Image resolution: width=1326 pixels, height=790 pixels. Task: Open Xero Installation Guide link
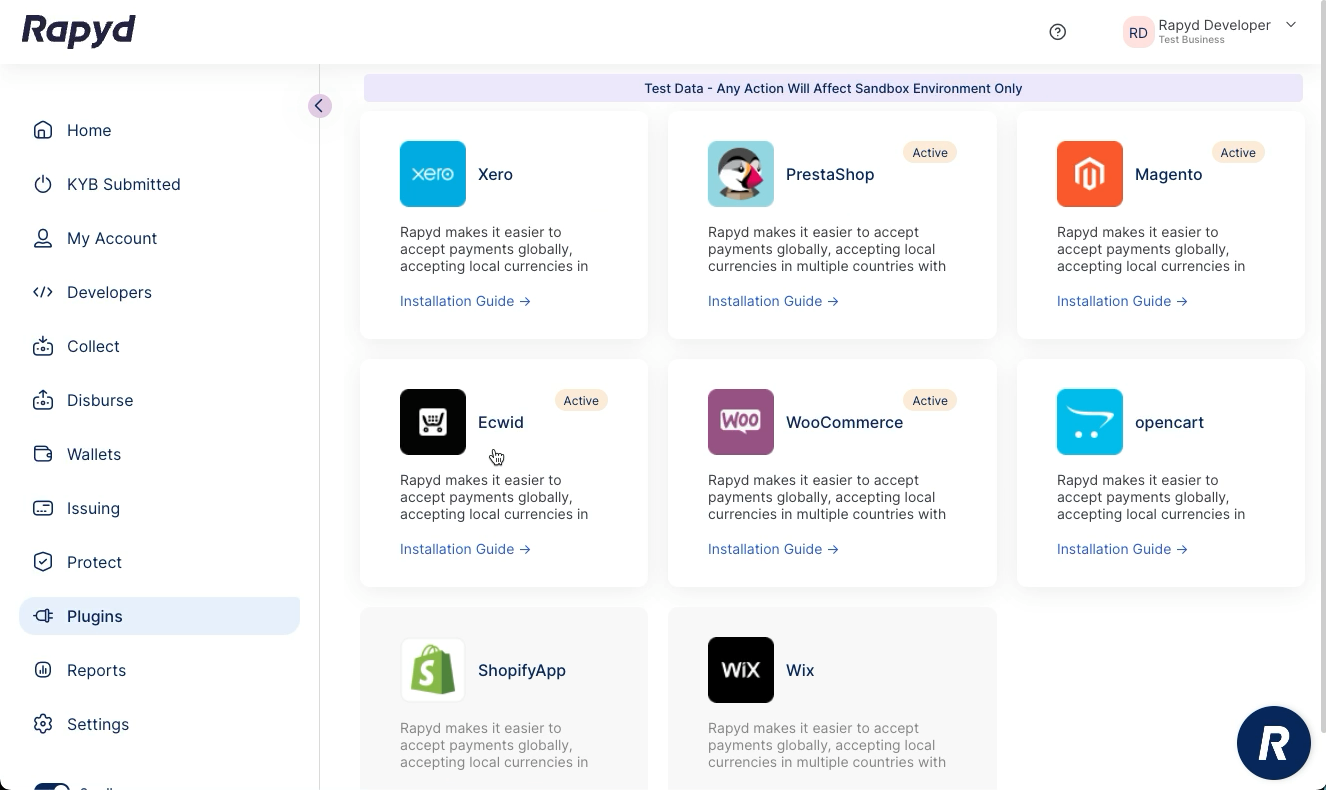tap(465, 301)
